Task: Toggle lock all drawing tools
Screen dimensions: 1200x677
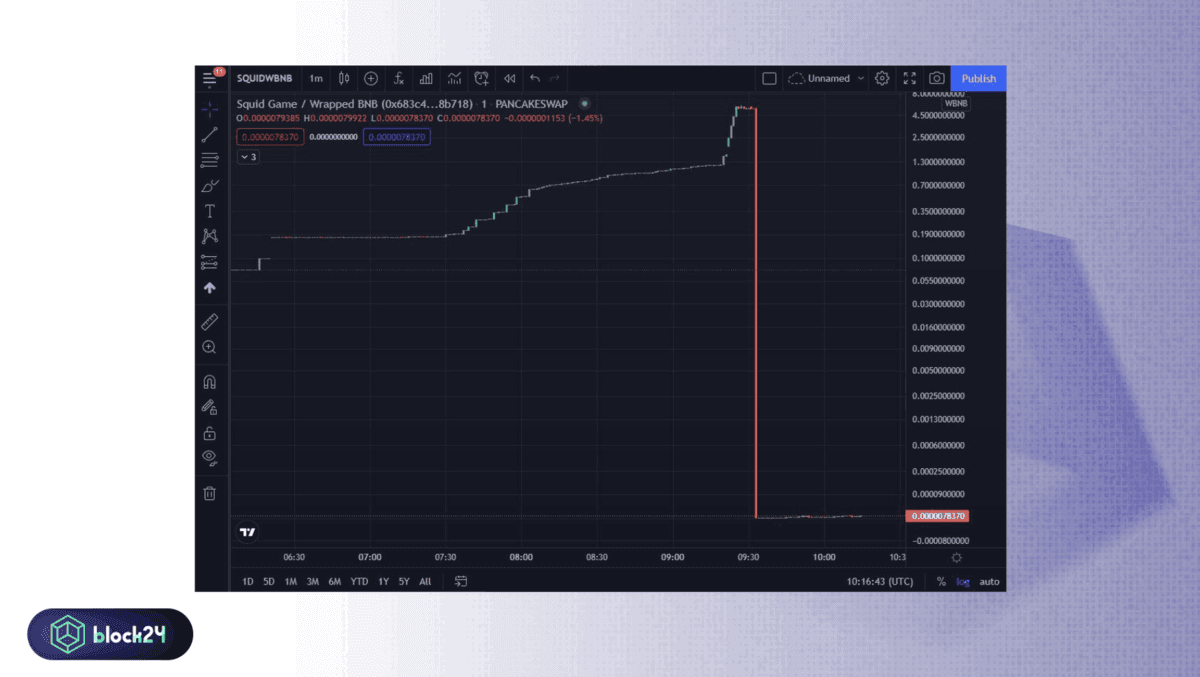Action: click(x=209, y=433)
